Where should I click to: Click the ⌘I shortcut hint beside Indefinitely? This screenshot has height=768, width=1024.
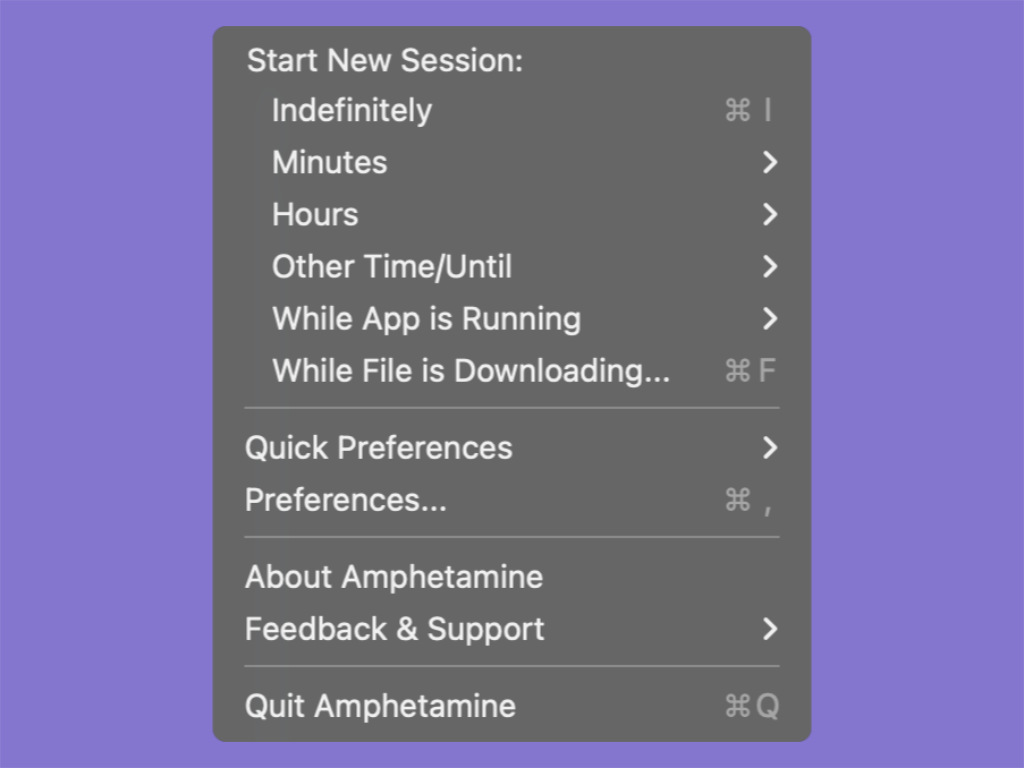click(x=748, y=111)
